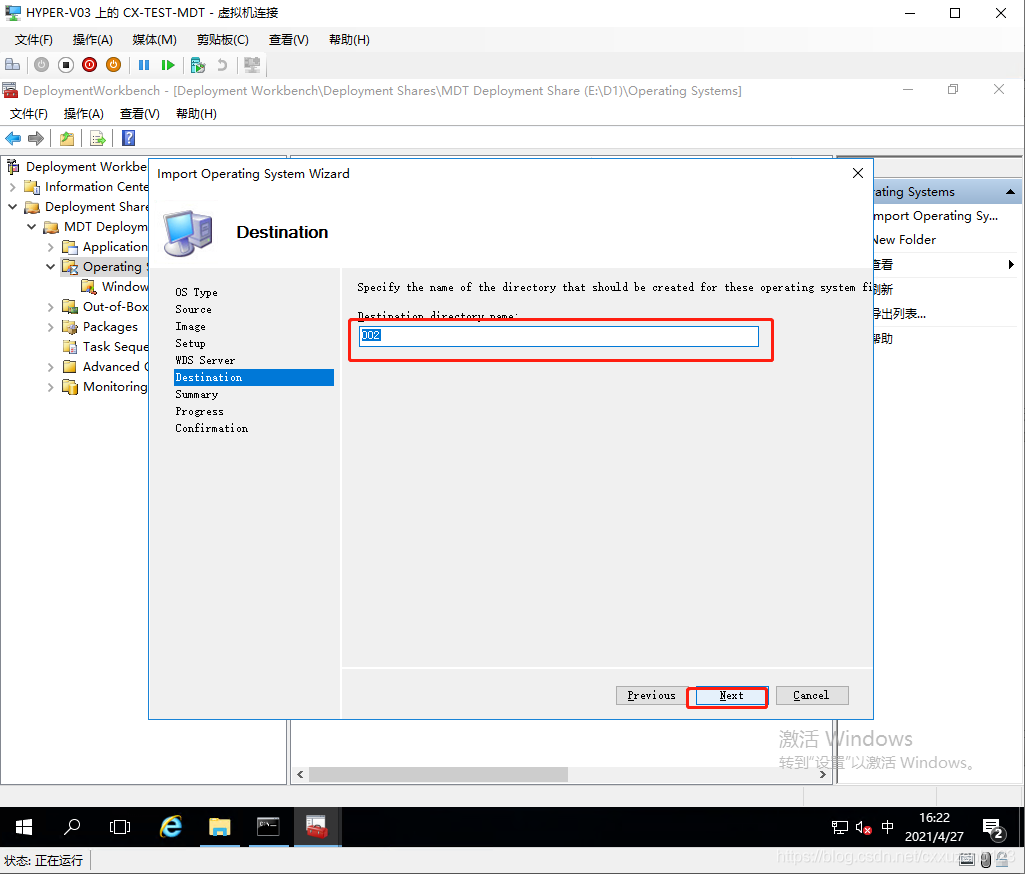Expand the Information Center node
This screenshot has width=1025, height=875.
[12, 187]
